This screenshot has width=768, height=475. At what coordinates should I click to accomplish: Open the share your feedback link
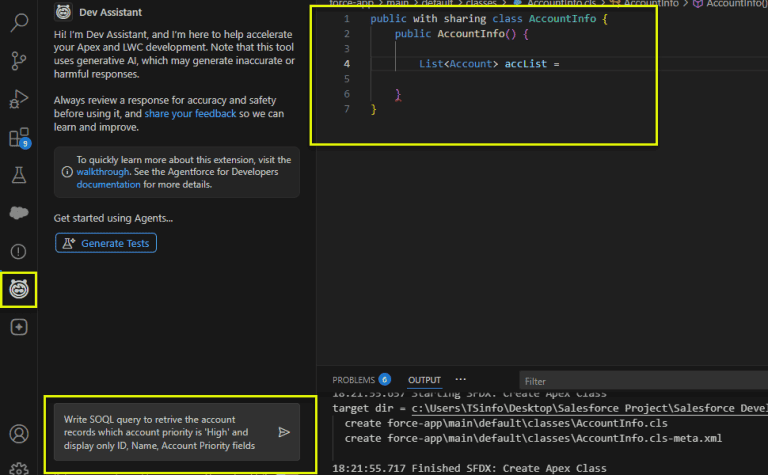point(190,114)
